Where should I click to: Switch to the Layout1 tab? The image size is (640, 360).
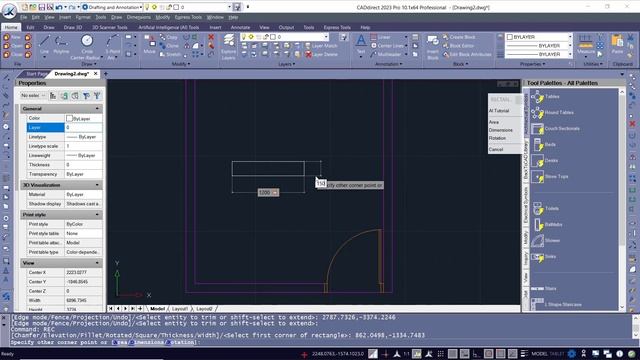(x=180, y=309)
